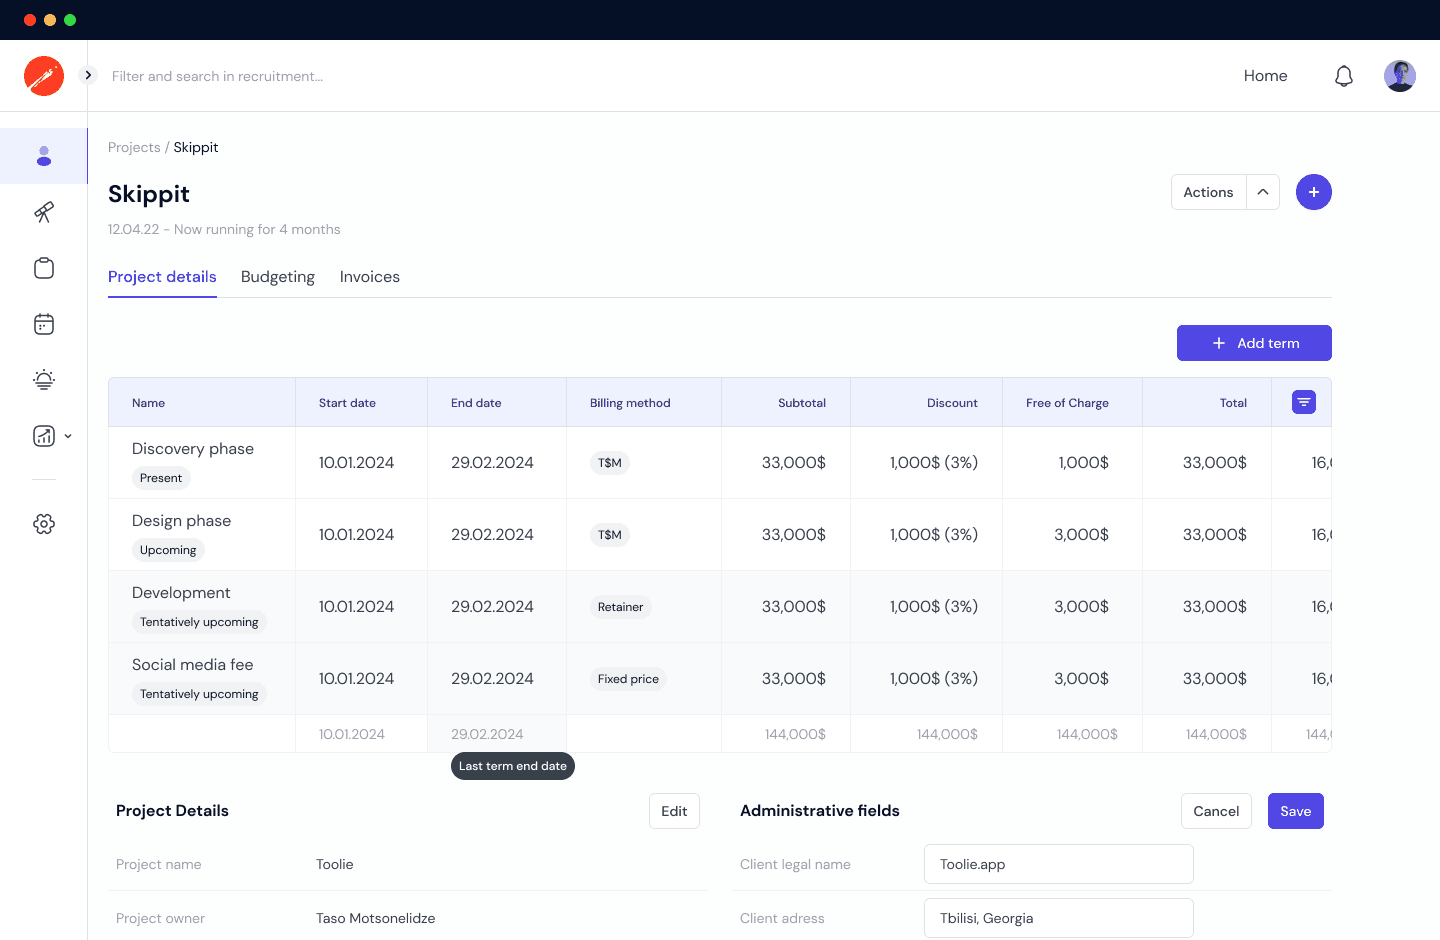Click the filter icon in the table header
Image resolution: width=1440 pixels, height=940 pixels.
(x=1303, y=402)
